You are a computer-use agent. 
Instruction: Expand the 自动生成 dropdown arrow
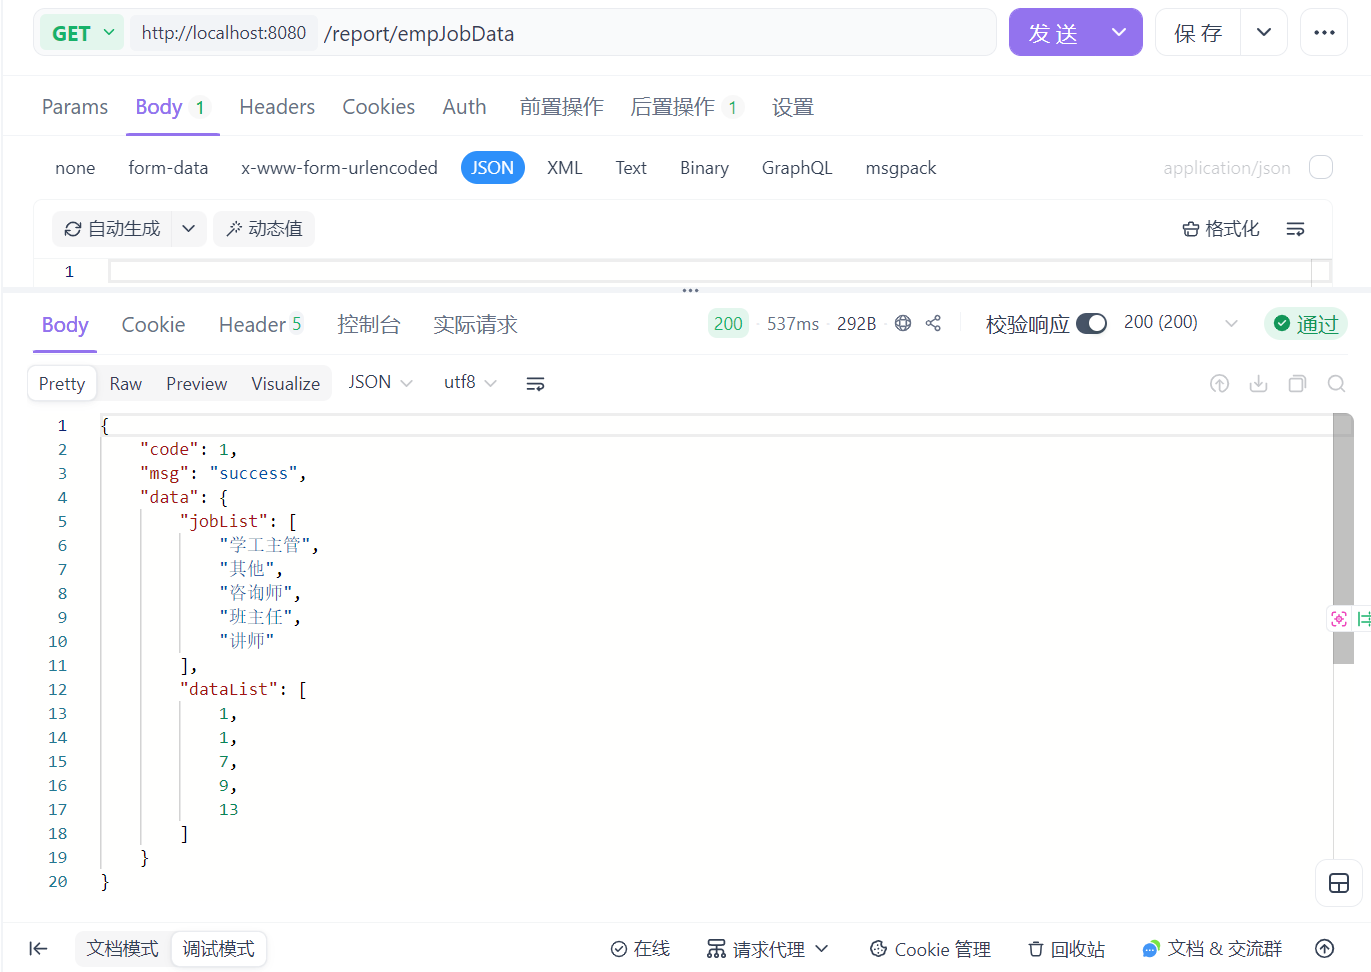[188, 229]
